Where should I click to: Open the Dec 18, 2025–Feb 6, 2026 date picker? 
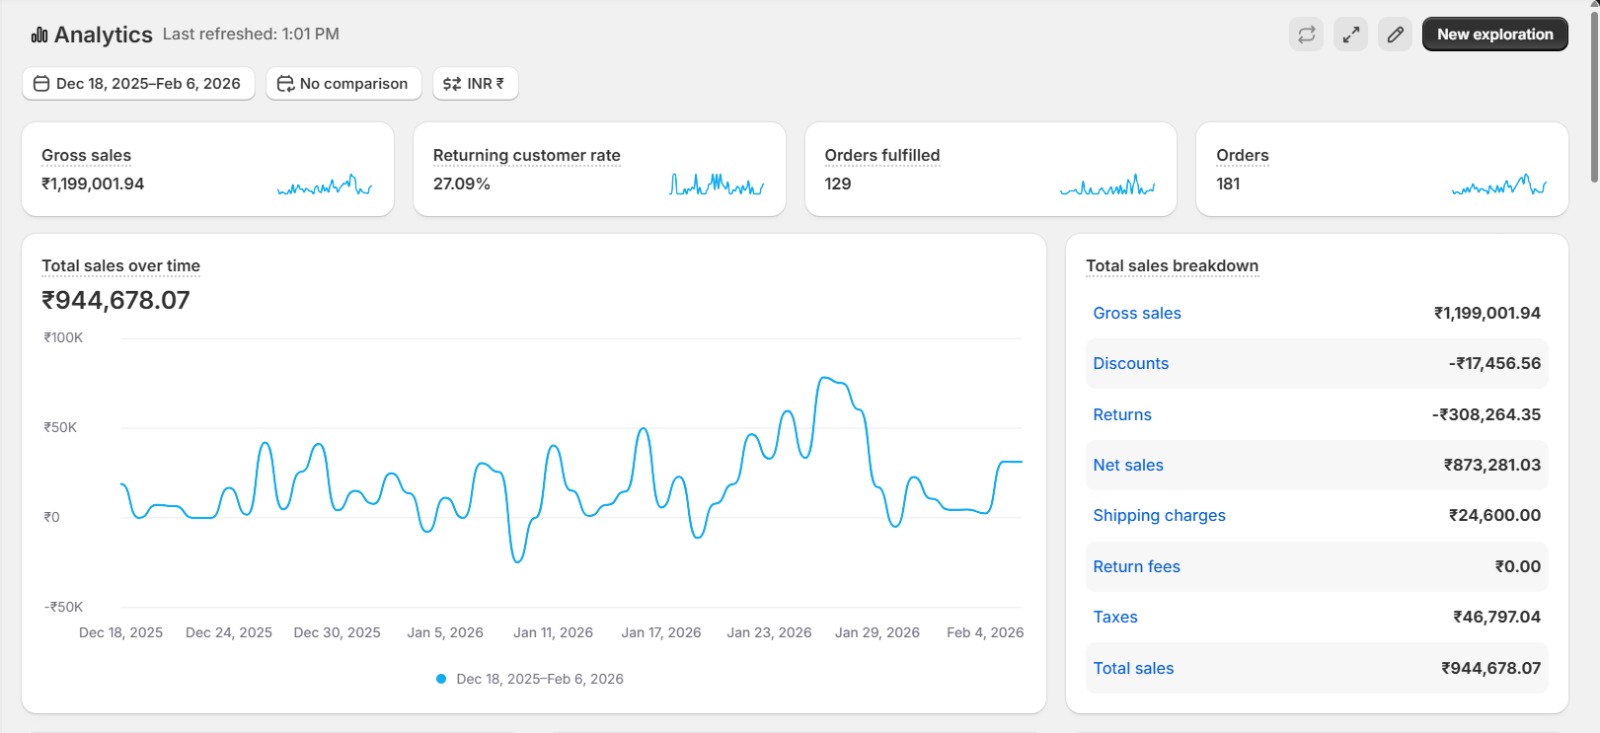[138, 84]
